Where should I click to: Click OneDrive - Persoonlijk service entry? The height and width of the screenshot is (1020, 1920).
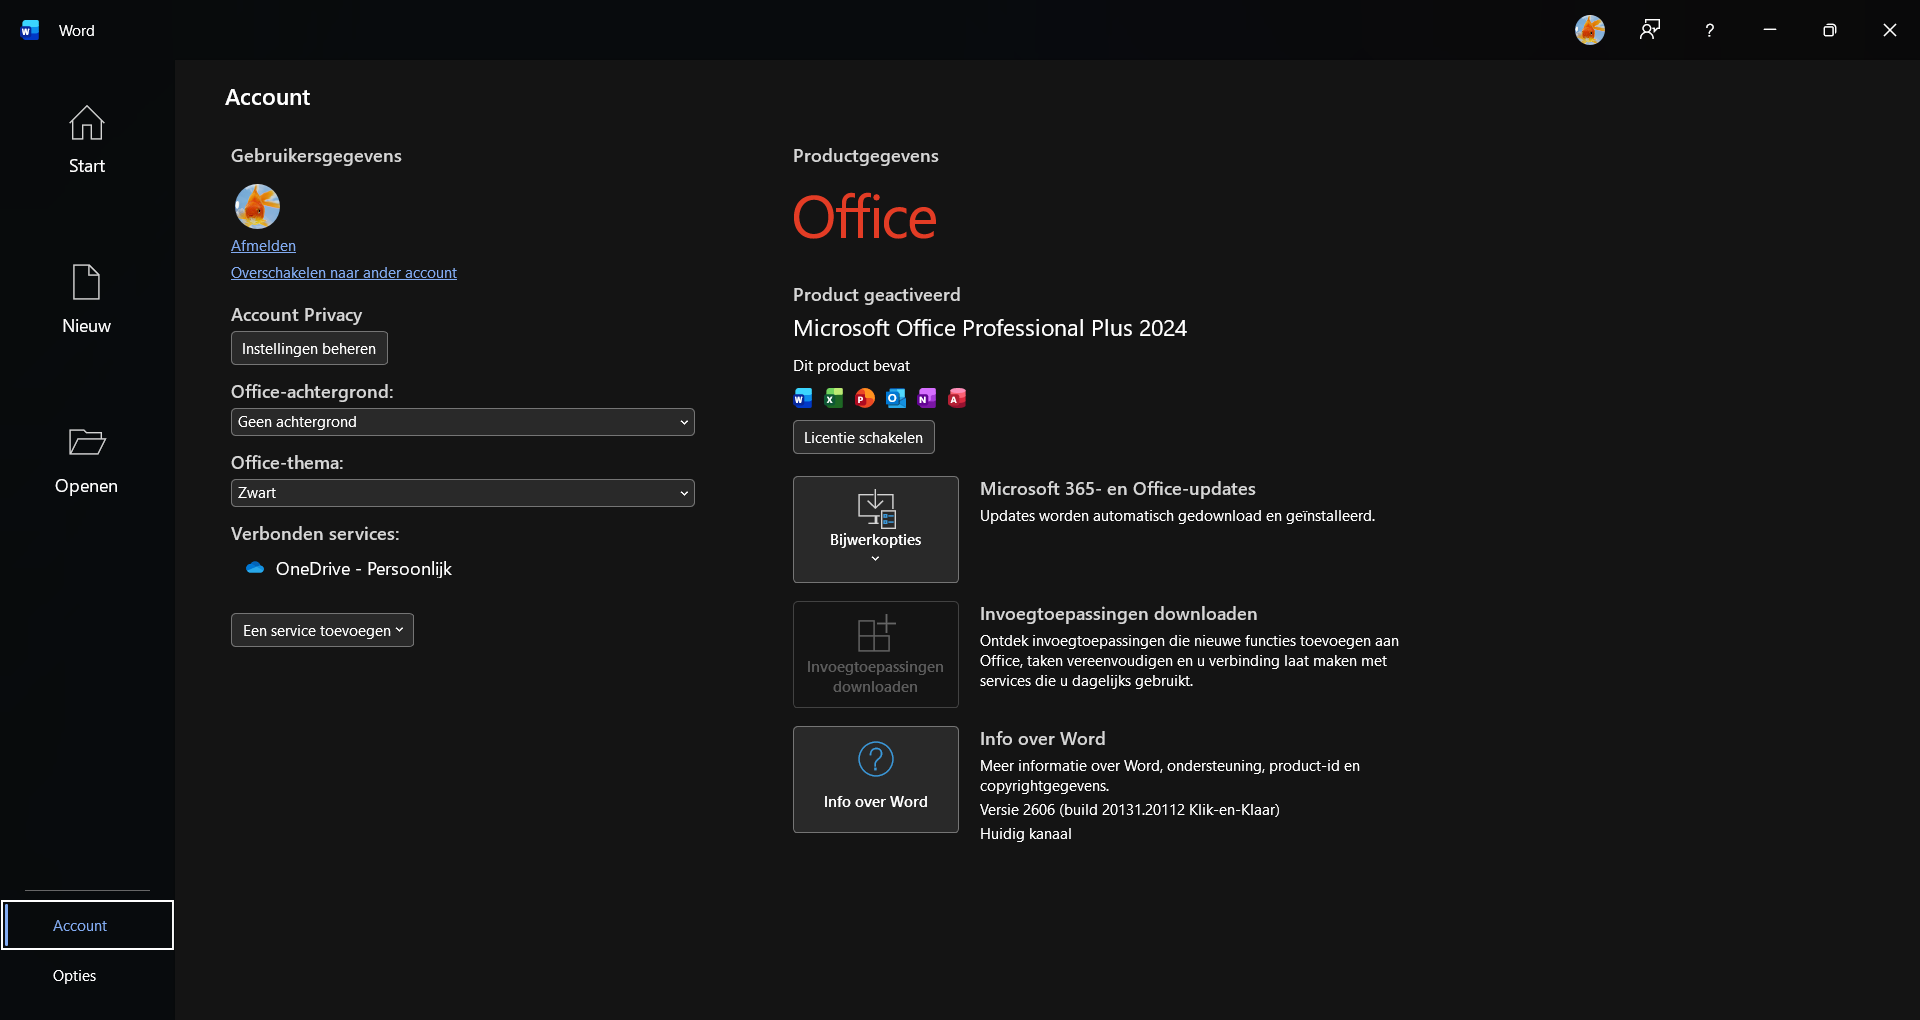click(349, 569)
